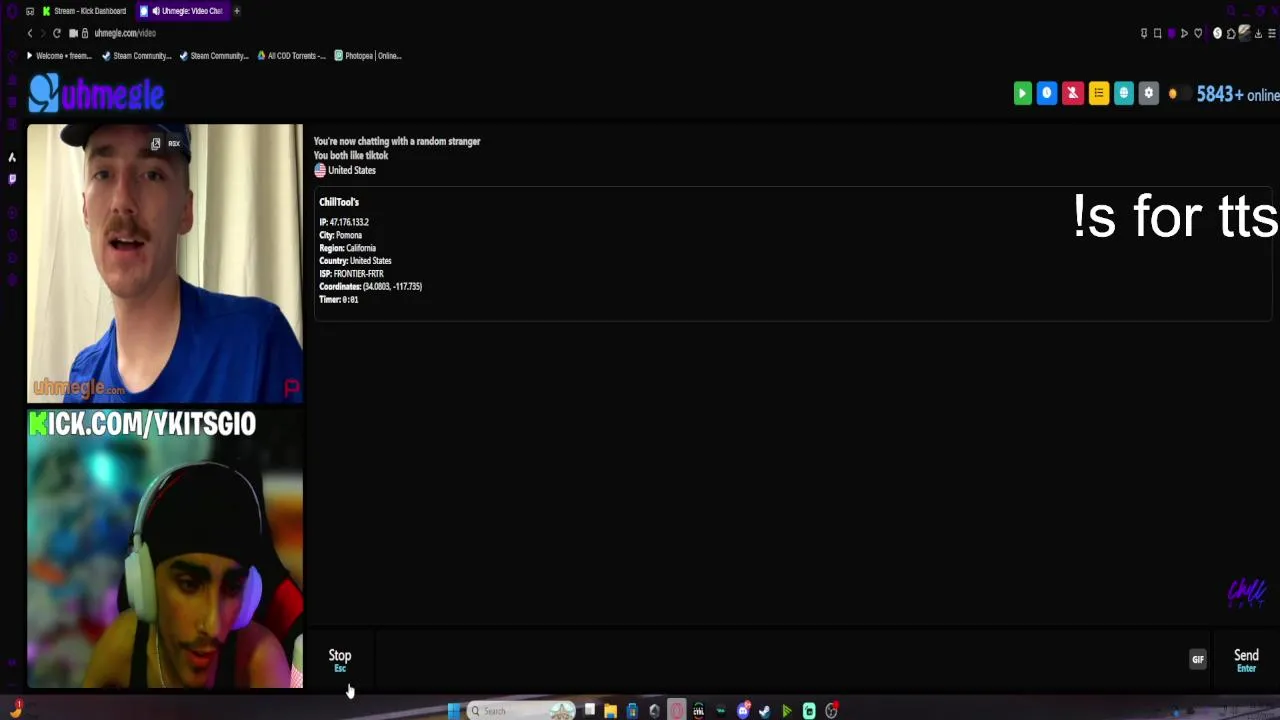Click the taskbar Search box

pos(520,711)
